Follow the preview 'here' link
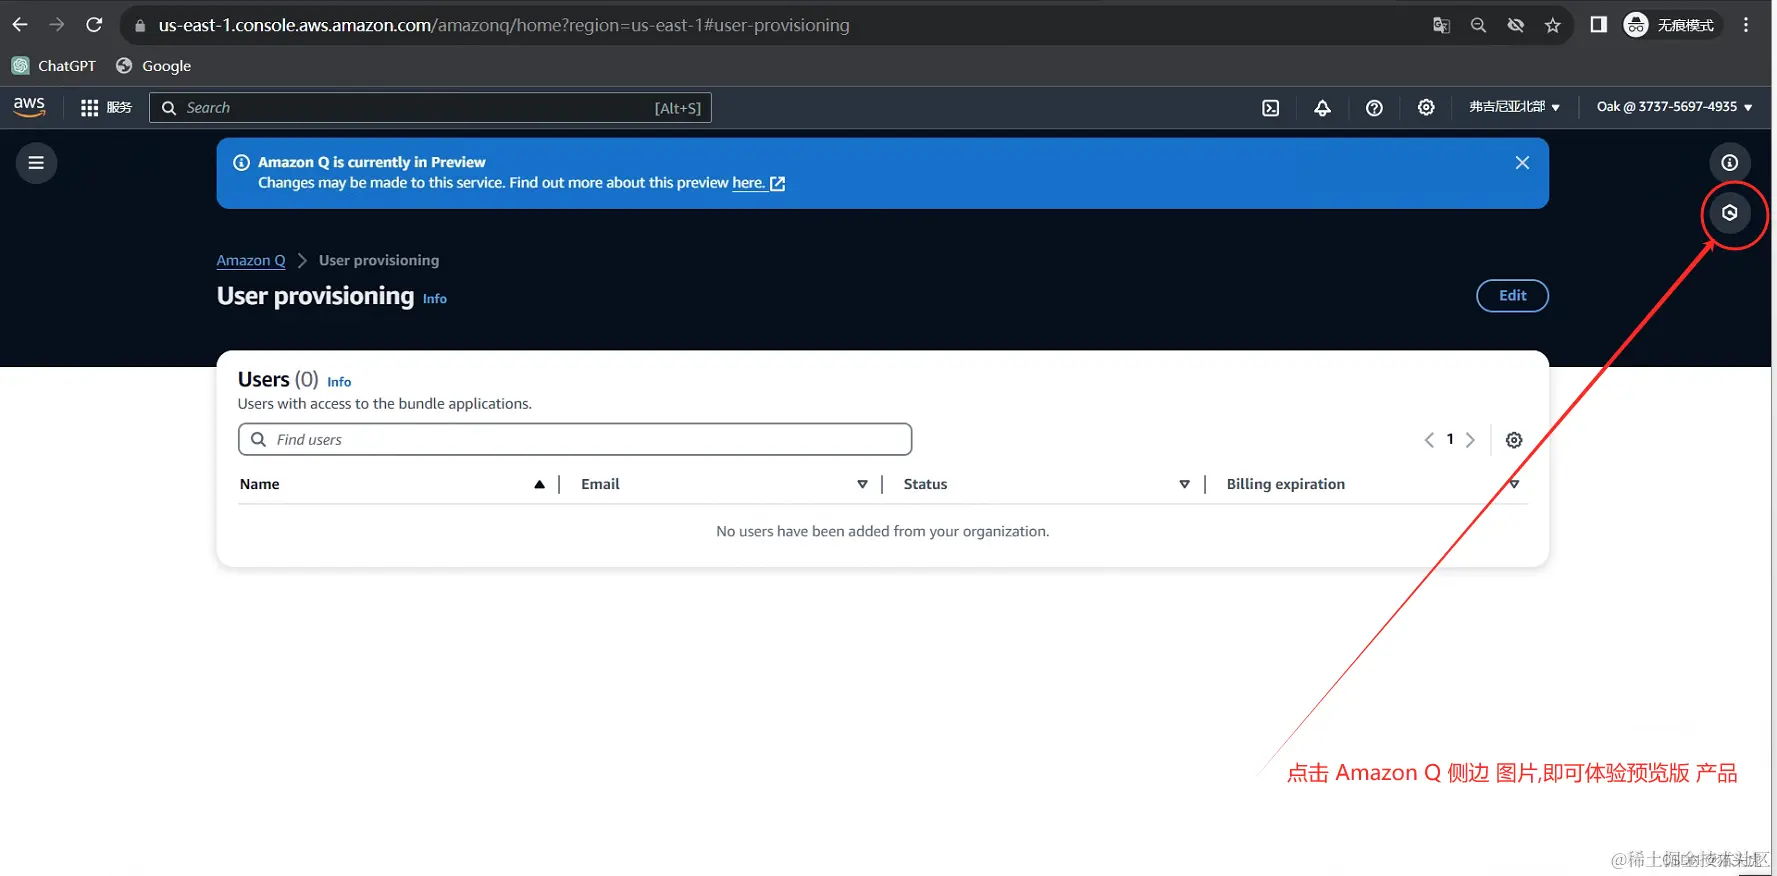1777x876 pixels. [x=758, y=183]
